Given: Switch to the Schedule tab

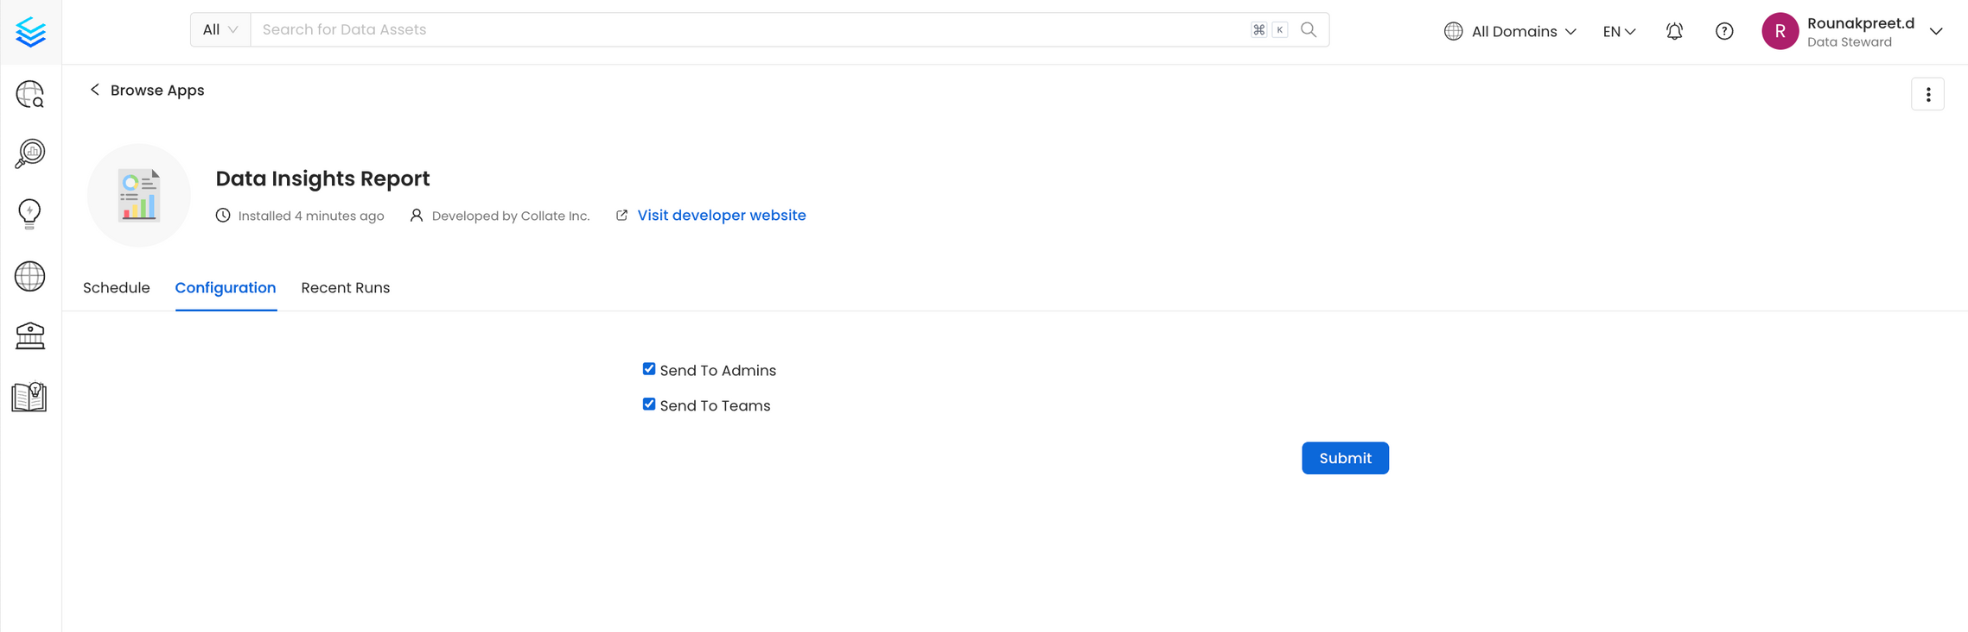Looking at the screenshot, I should 116,288.
